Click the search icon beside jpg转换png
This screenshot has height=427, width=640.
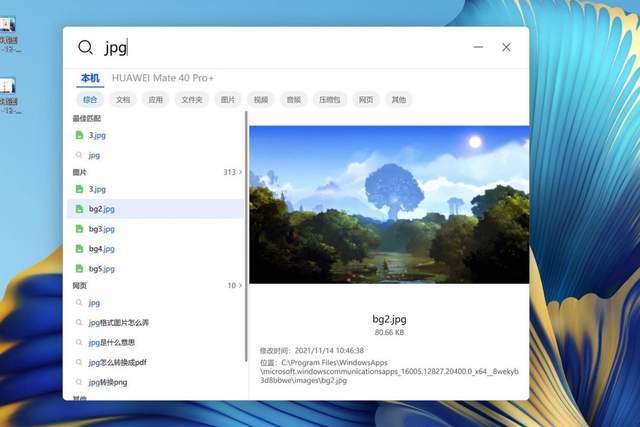tap(79, 382)
